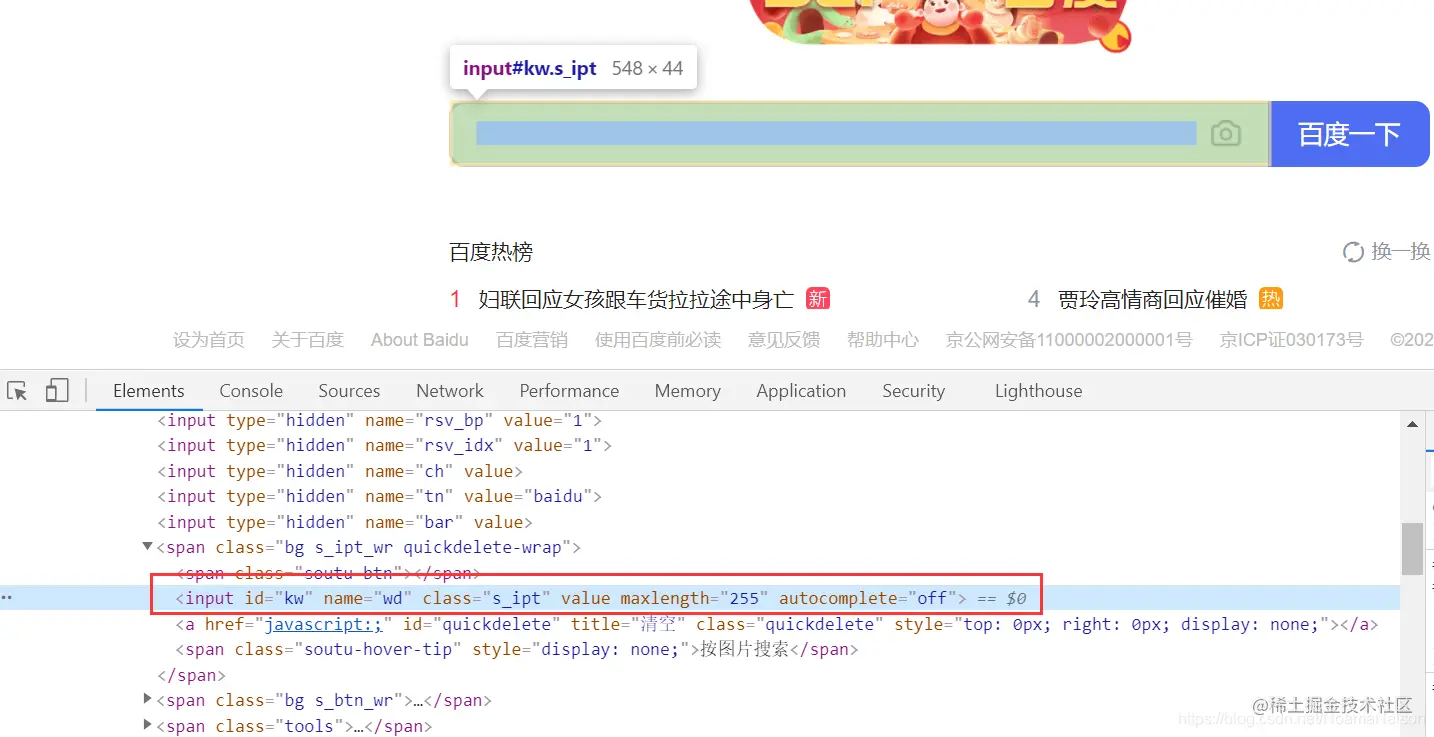Toggle the device toolbar in DevTools
Viewport: 1434px width, 737px height.
[x=56, y=390]
